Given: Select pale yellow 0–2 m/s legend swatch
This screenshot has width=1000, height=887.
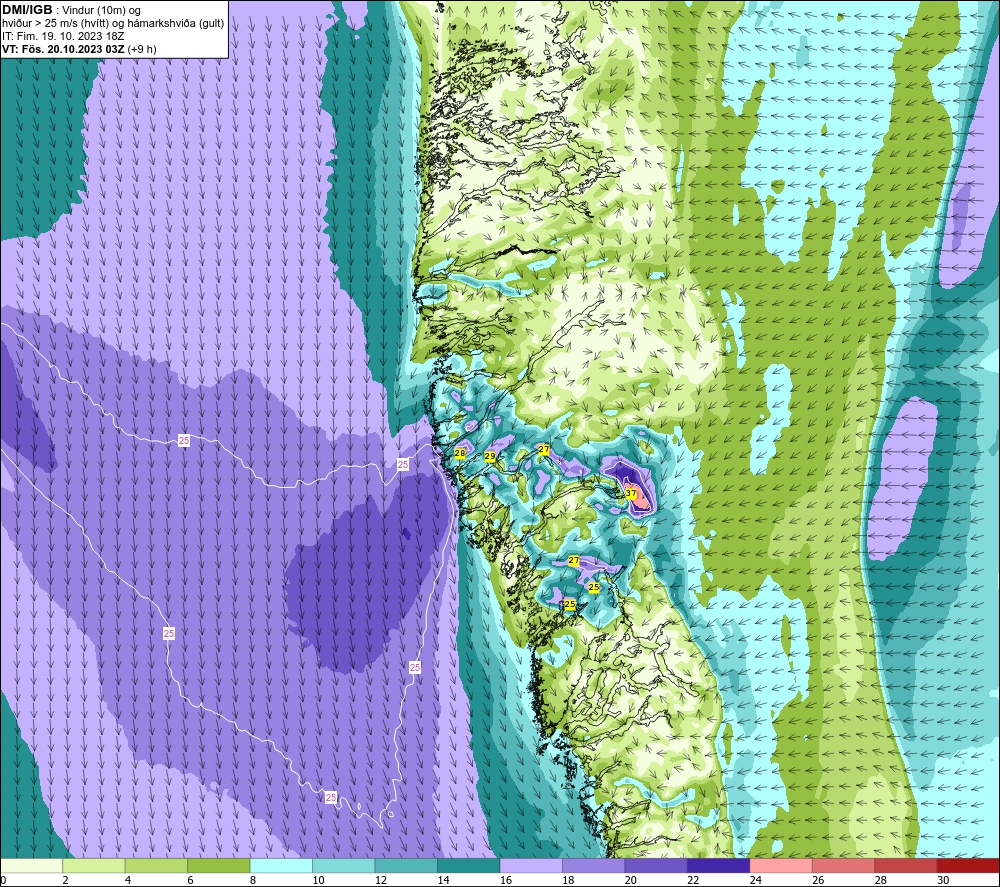Looking at the screenshot, I should point(31,865).
